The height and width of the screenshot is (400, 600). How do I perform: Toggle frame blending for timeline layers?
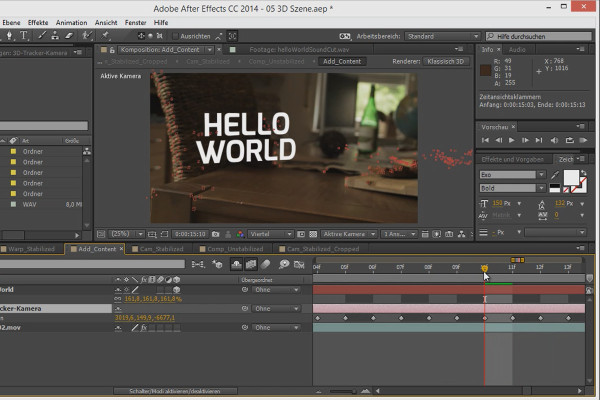pos(251,264)
